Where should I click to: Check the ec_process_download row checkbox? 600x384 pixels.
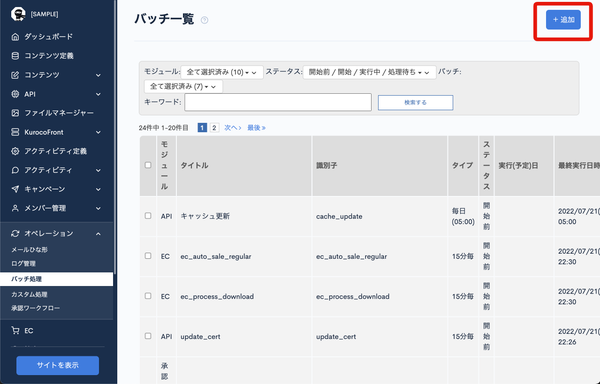(148, 296)
